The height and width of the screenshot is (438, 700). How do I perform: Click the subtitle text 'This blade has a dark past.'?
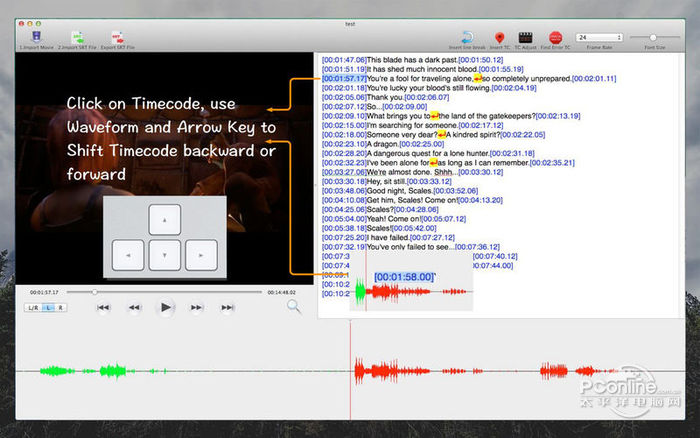(x=412, y=60)
